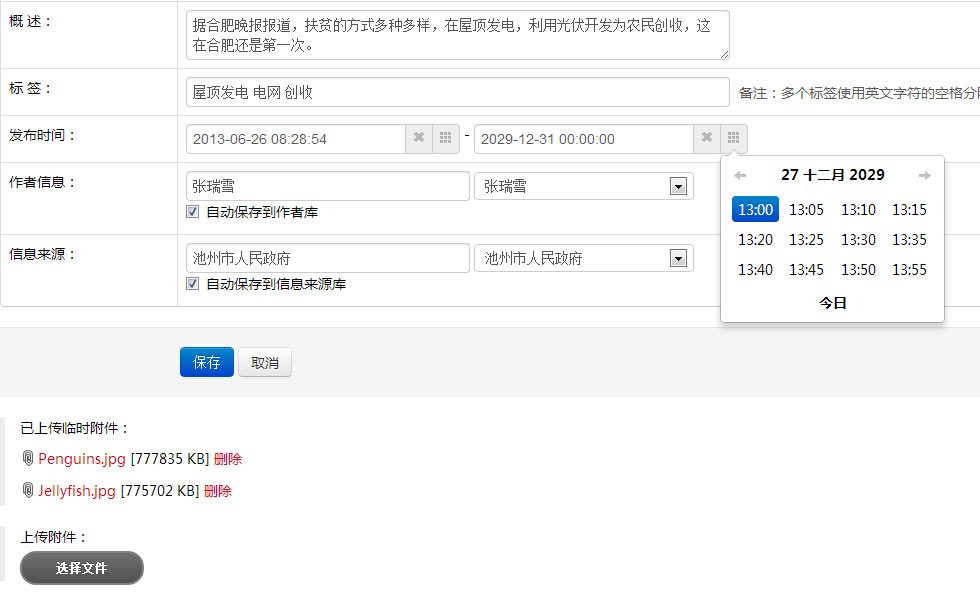Screen dimensions: 980x600
Task: Click the 取消 button
Action: [265, 363]
